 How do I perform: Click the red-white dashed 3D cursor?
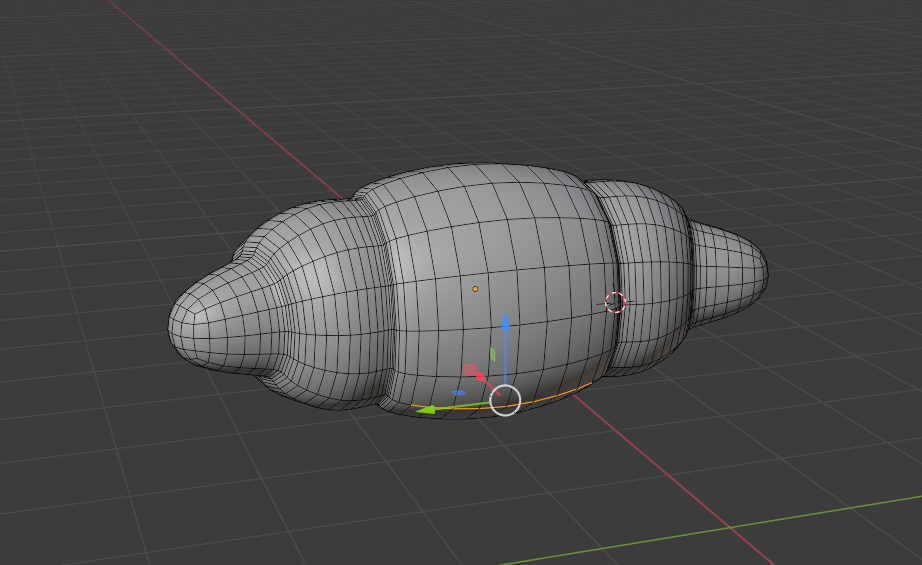[x=615, y=302]
